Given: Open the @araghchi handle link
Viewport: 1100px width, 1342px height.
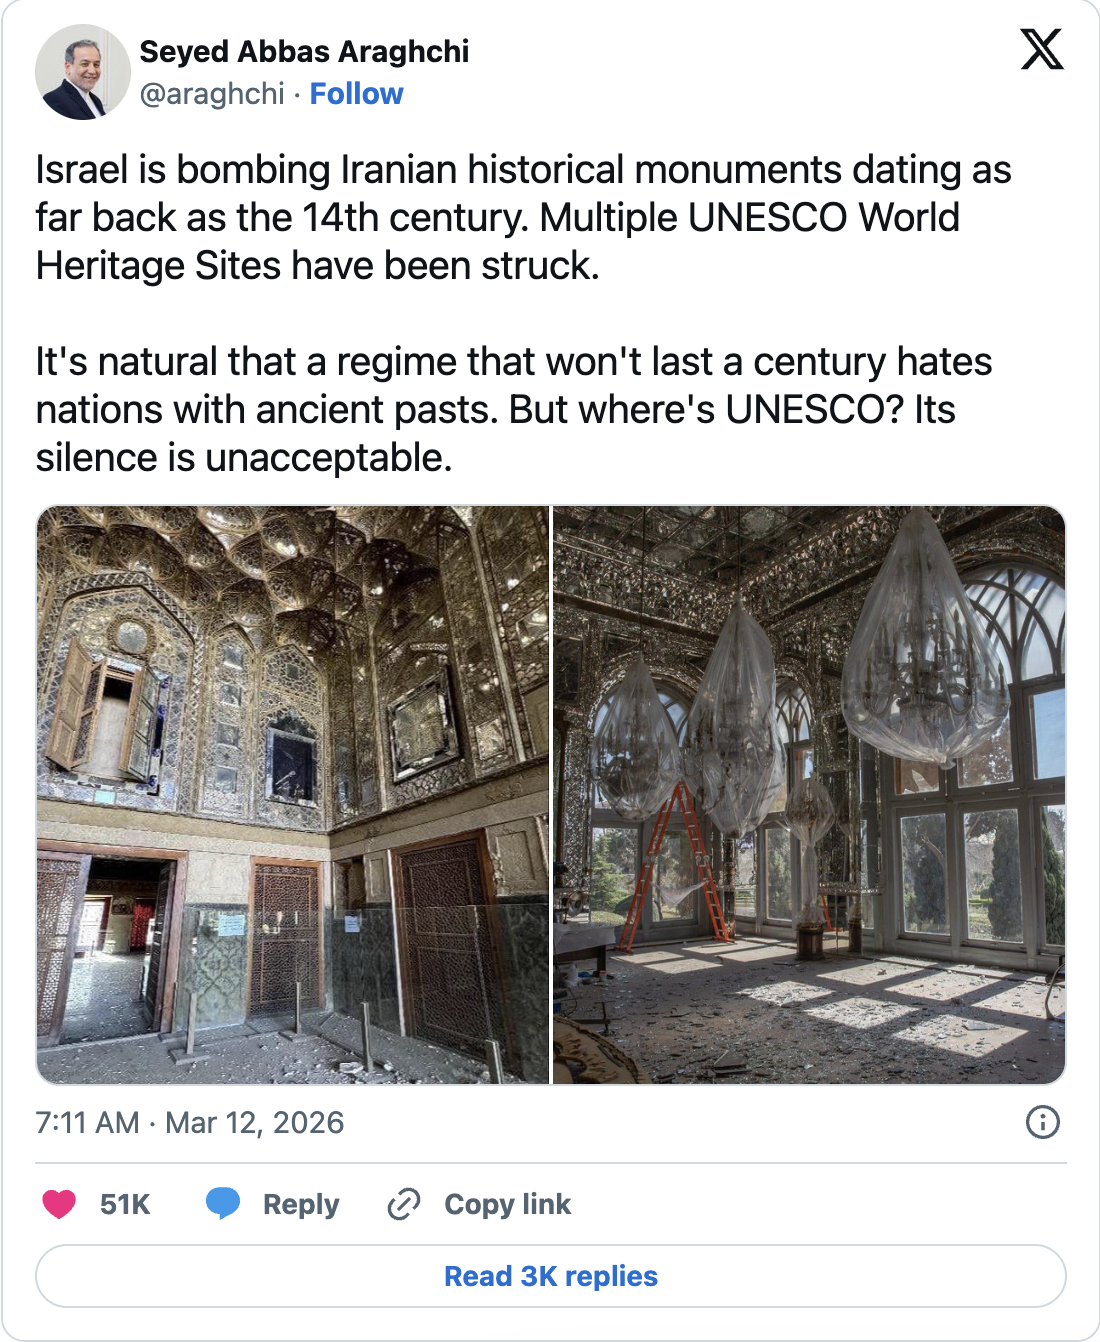Looking at the screenshot, I should [x=212, y=94].
